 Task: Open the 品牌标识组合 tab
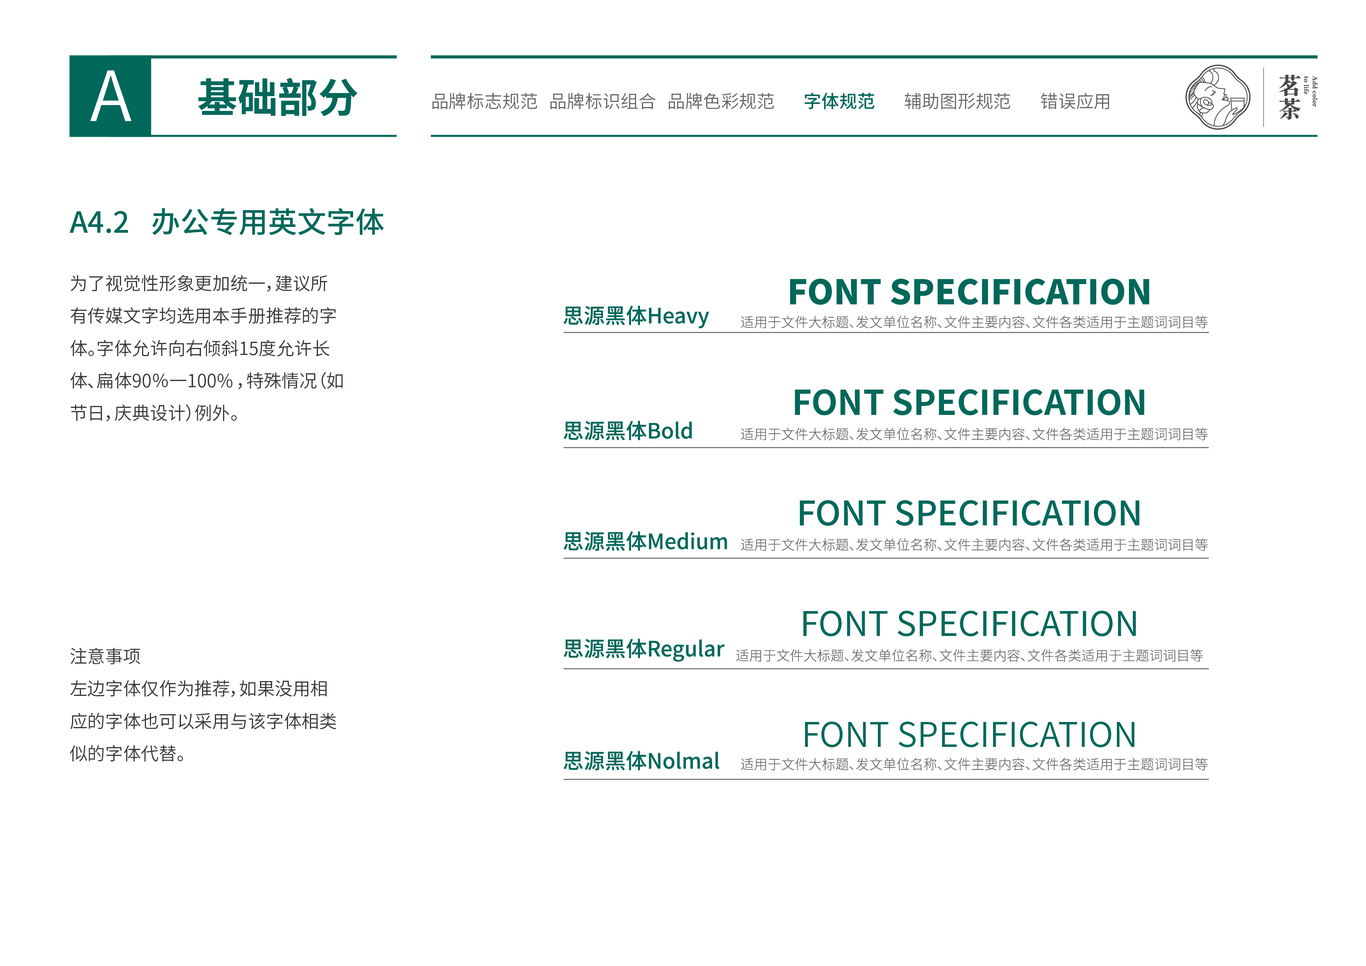602,101
